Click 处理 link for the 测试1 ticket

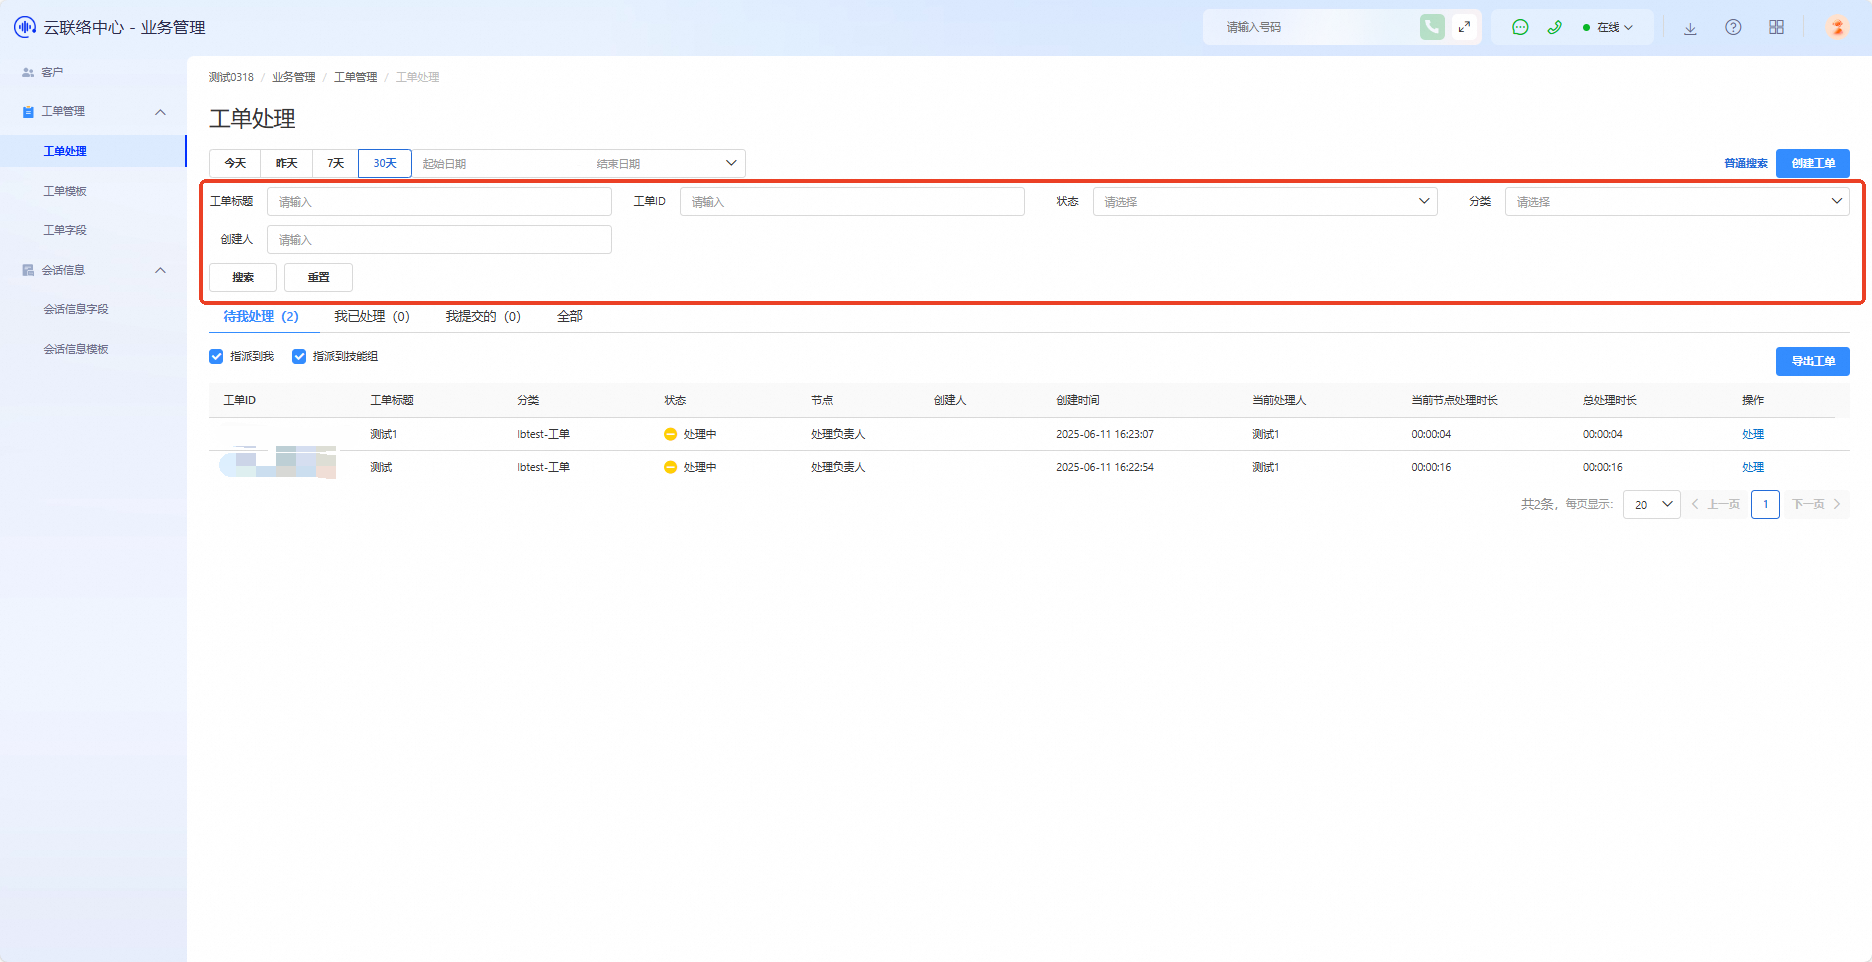tap(1753, 434)
